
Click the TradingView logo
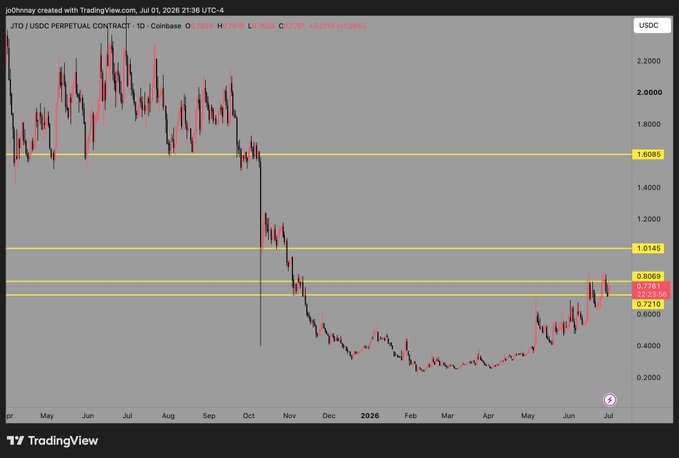point(52,441)
